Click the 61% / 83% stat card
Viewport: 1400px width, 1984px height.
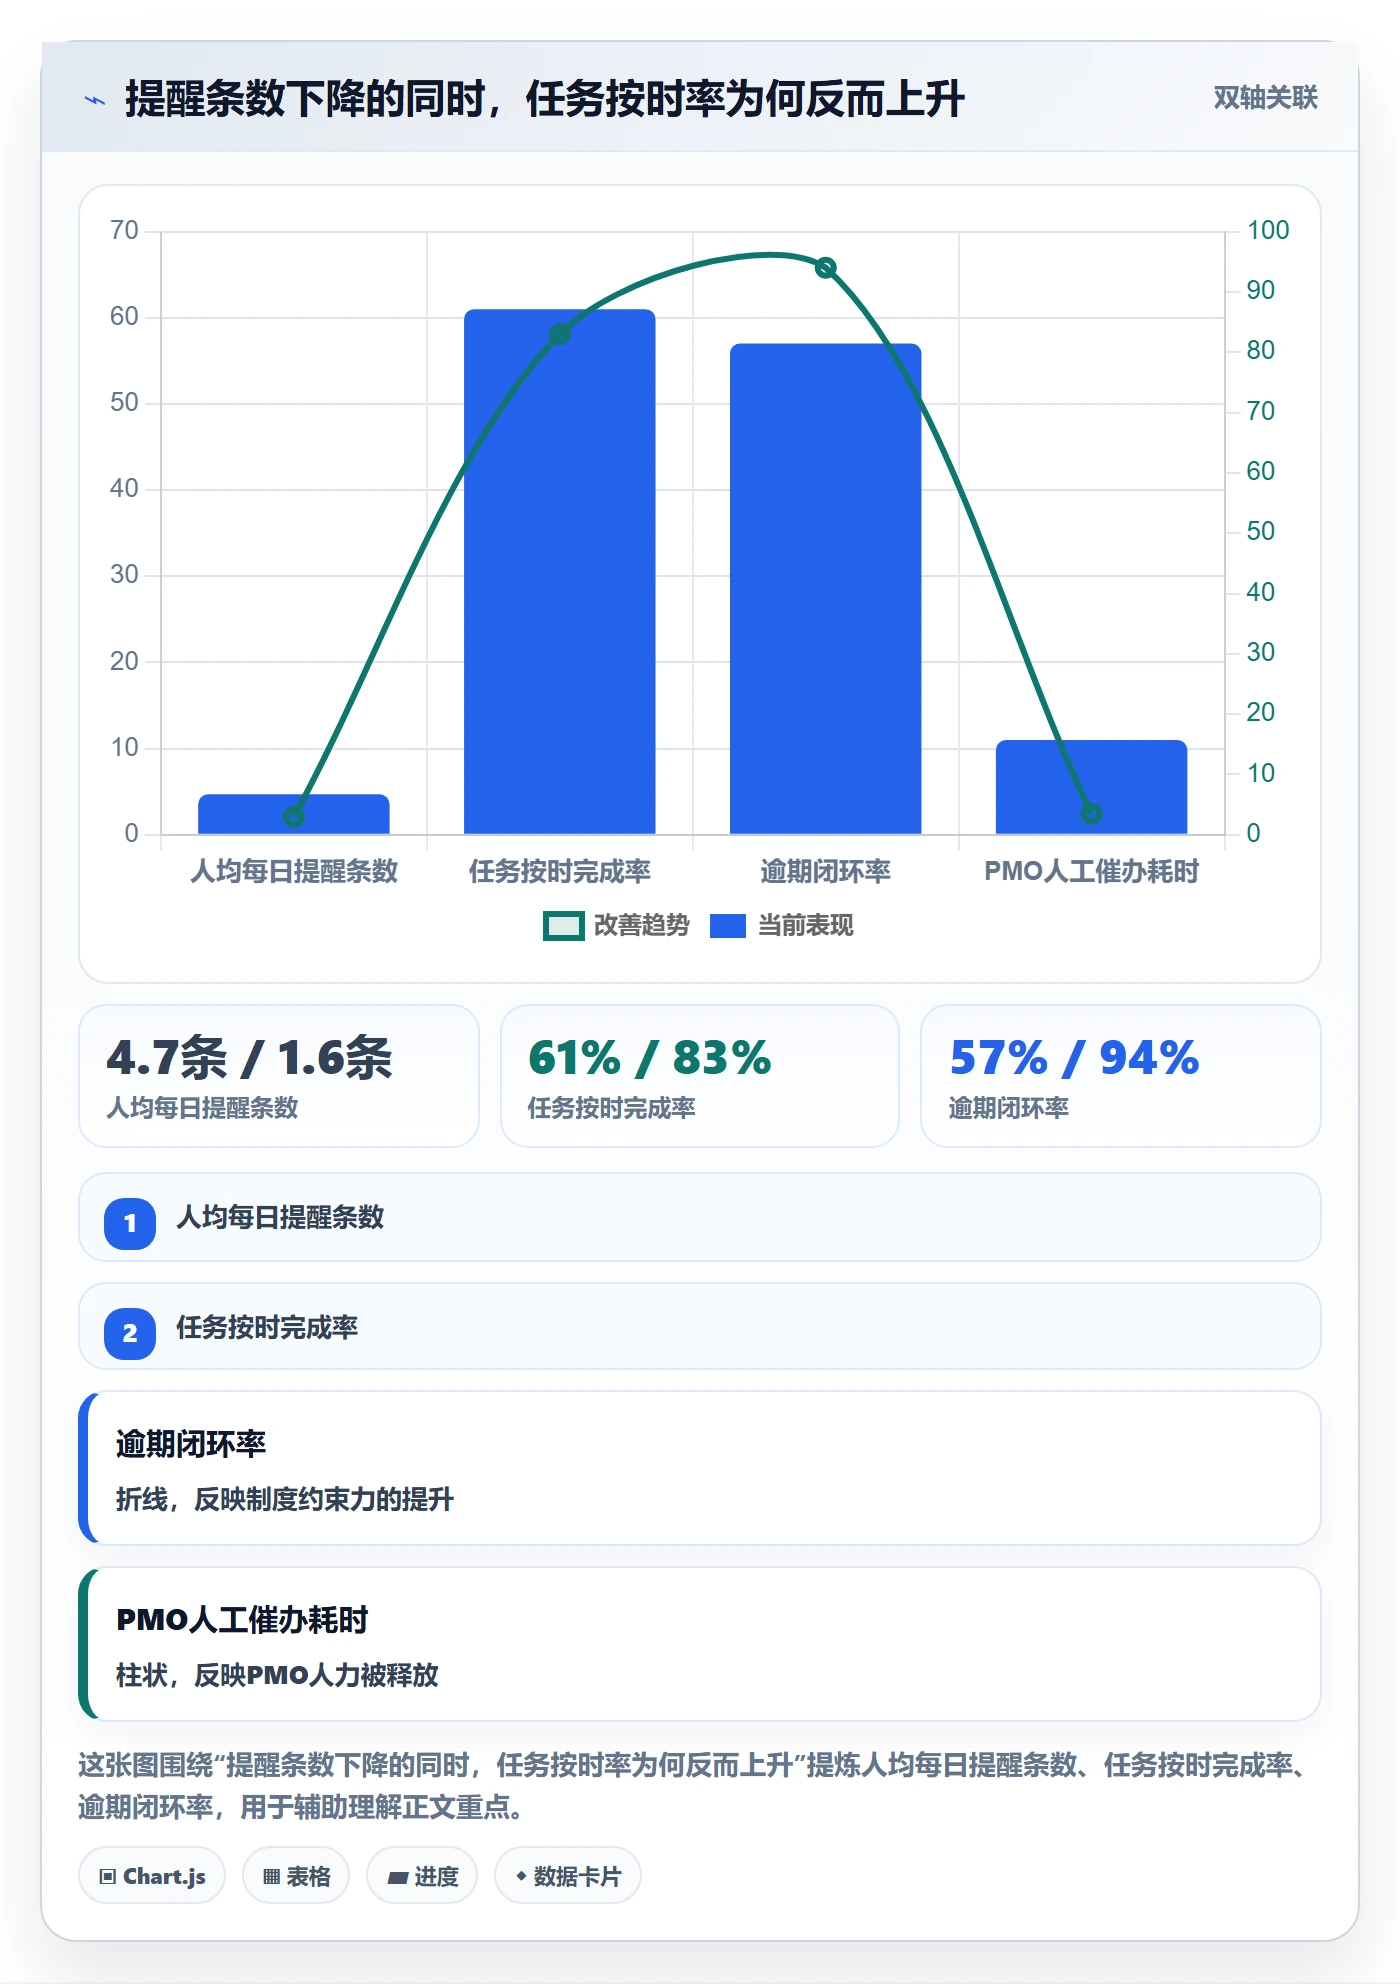[x=700, y=1076]
